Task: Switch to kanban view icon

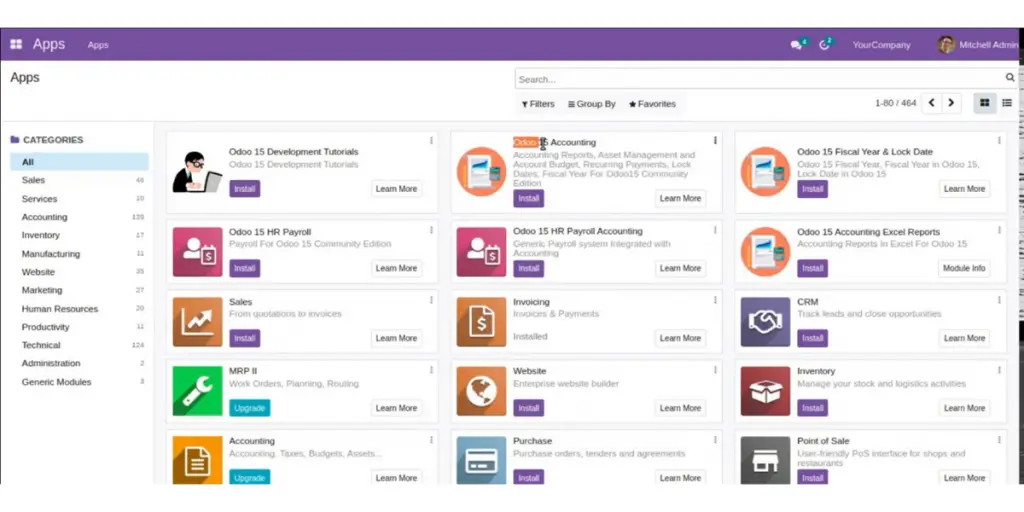Action: tap(985, 103)
